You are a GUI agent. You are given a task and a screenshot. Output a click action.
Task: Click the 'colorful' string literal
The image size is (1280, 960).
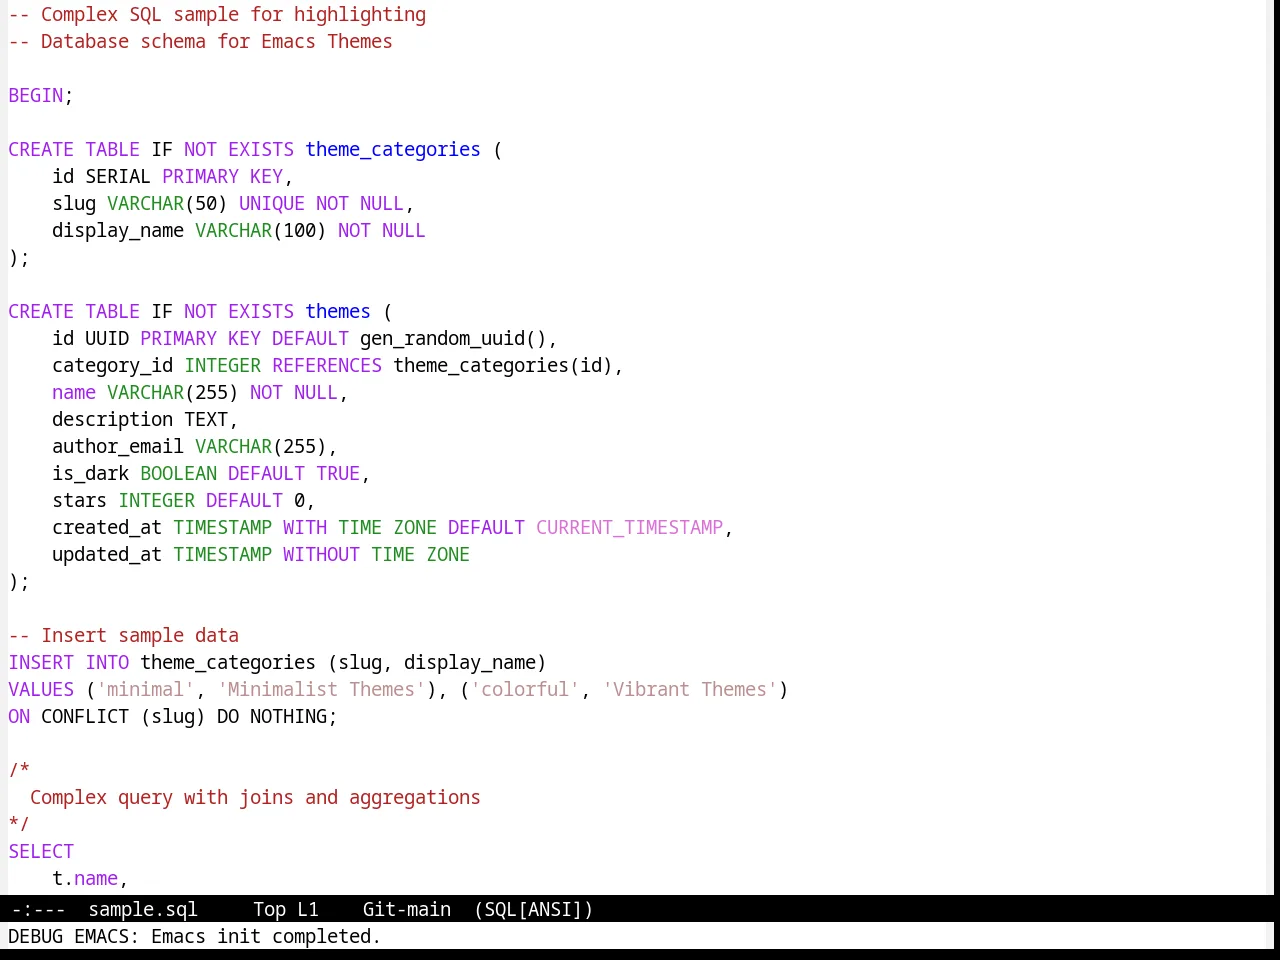coord(525,689)
